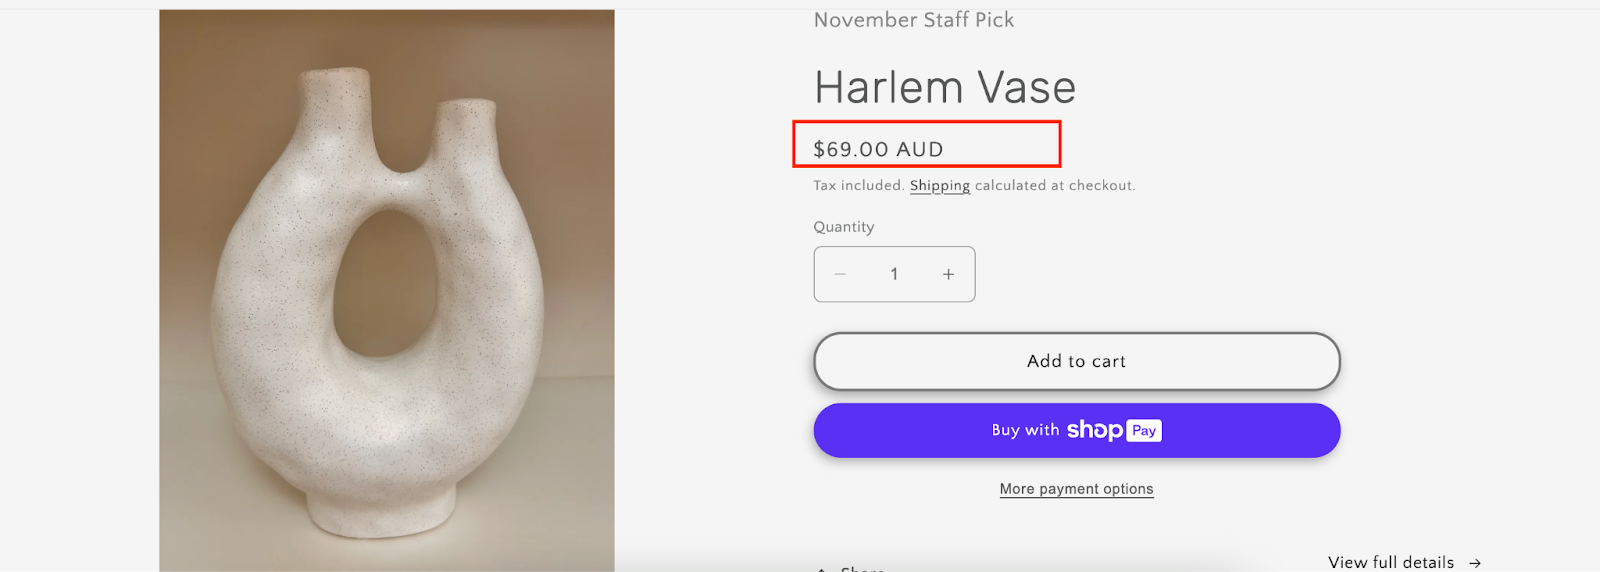Click the white Pay badge icon
The height and width of the screenshot is (572, 1600).
pos(1144,430)
